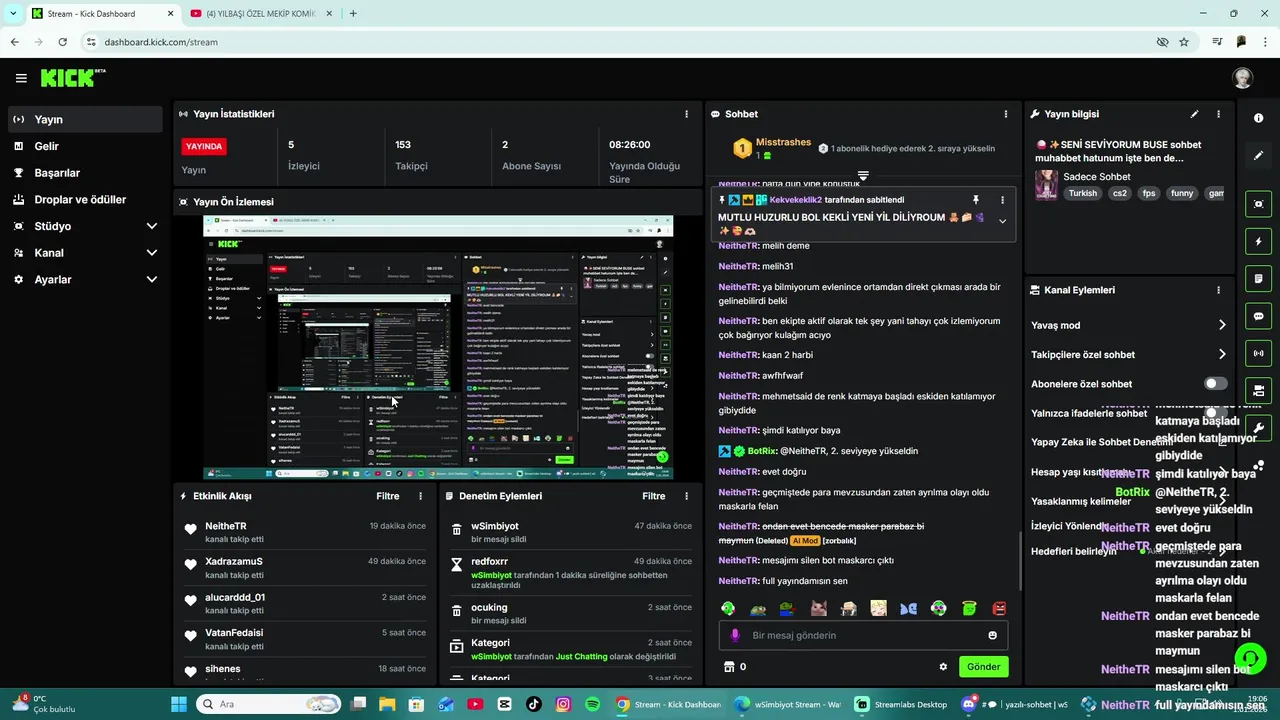Insert the crying cat emote
The width and height of the screenshot is (1280, 720).
point(818,608)
